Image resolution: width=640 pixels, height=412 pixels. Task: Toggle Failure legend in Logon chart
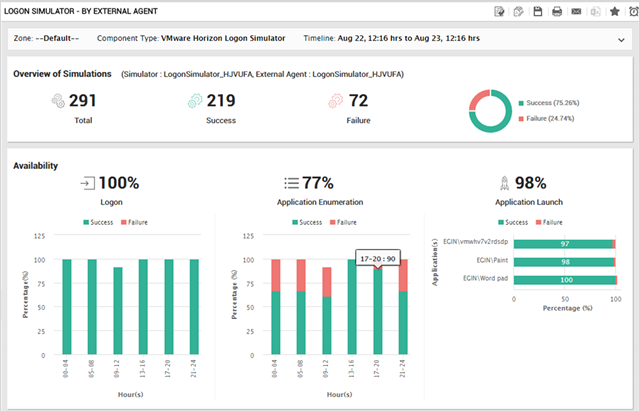pyautogui.click(x=134, y=222)
